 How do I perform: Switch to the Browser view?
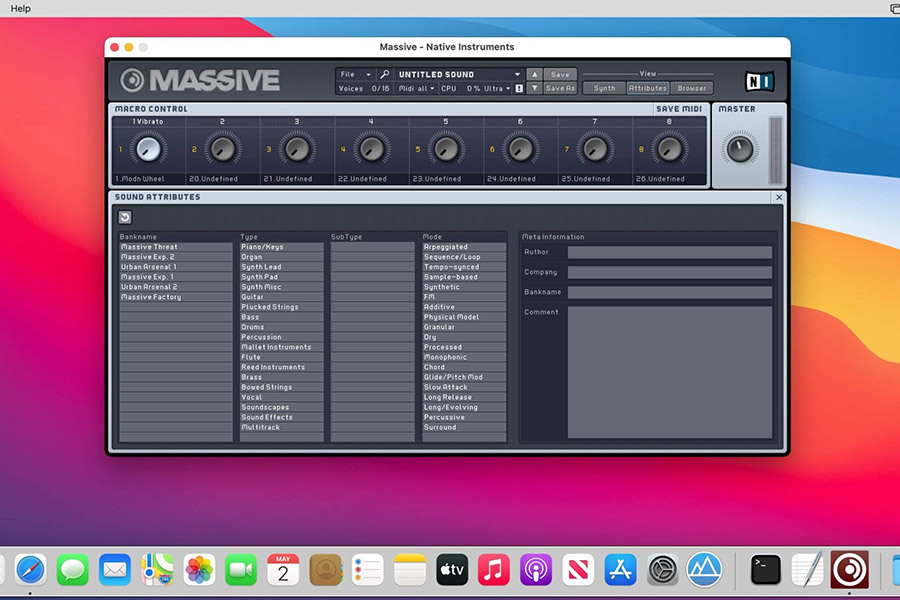[x=692, y=88]
